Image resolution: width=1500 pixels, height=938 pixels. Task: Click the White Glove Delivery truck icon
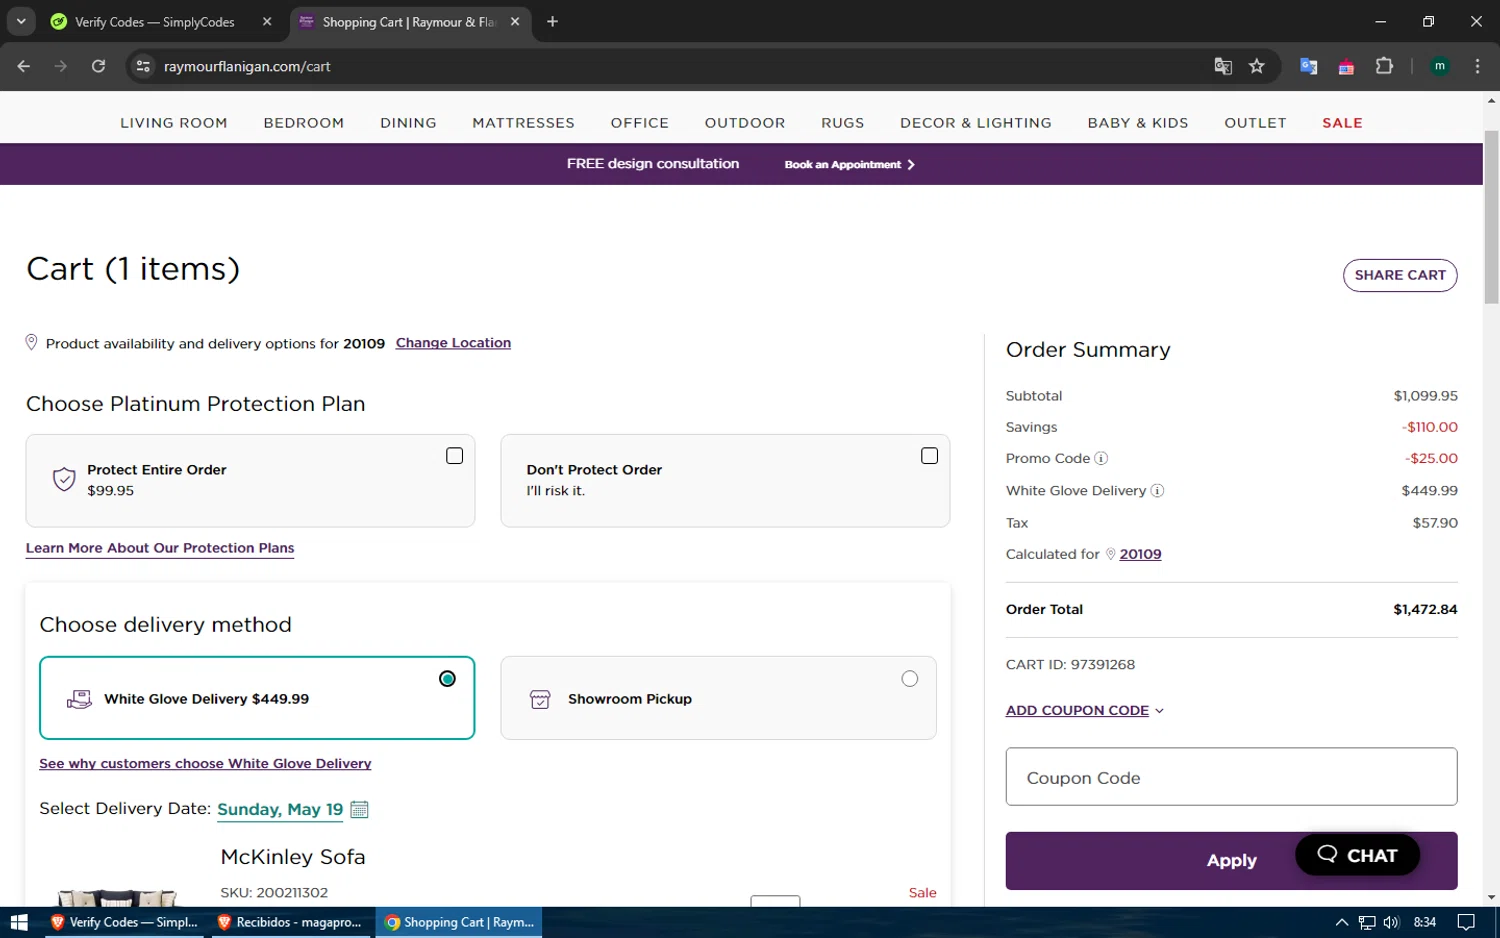point(79,699)
